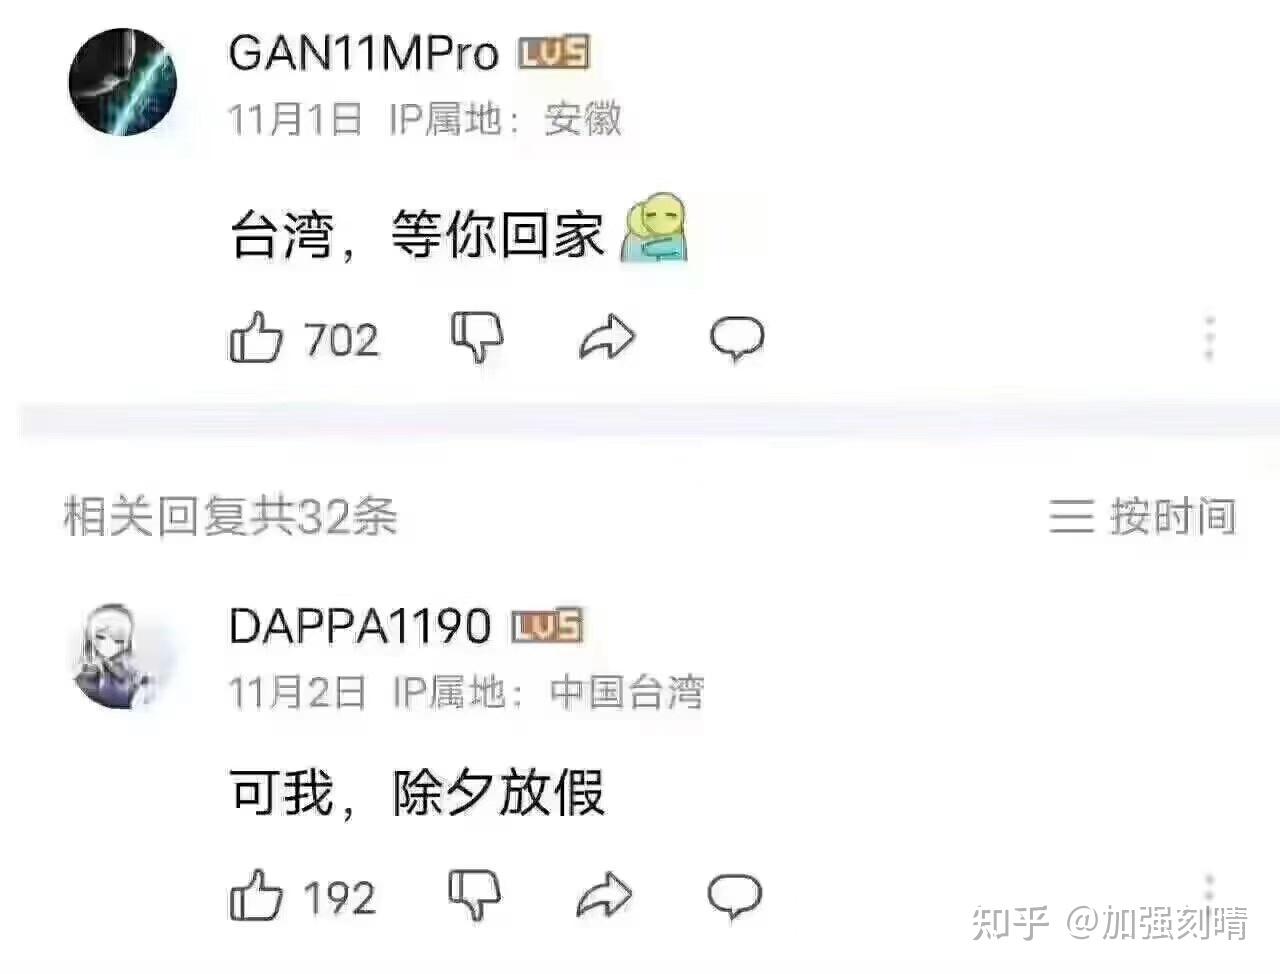
Task: View DAPPA1190 profile avatar
Action: 122,656
